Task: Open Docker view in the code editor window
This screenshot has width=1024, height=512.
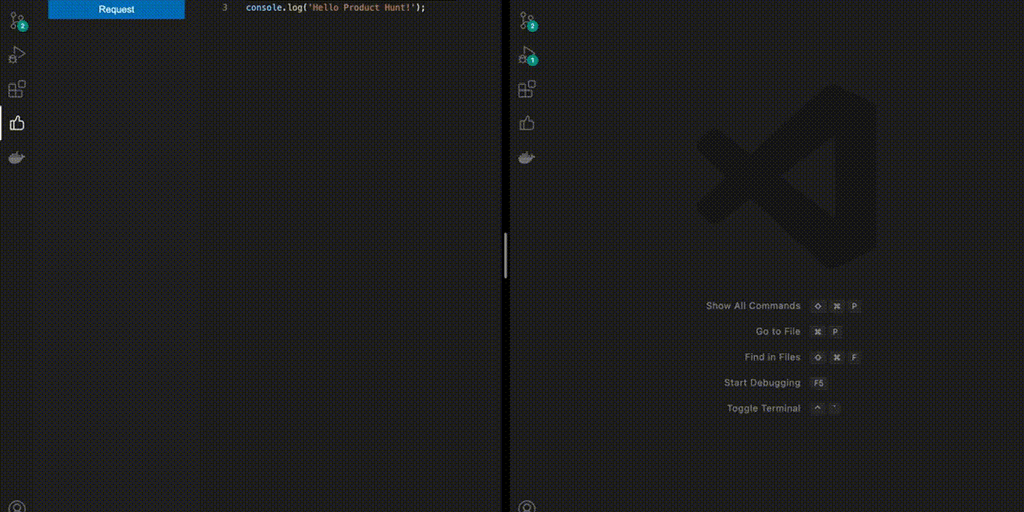Action: [17, 157]
